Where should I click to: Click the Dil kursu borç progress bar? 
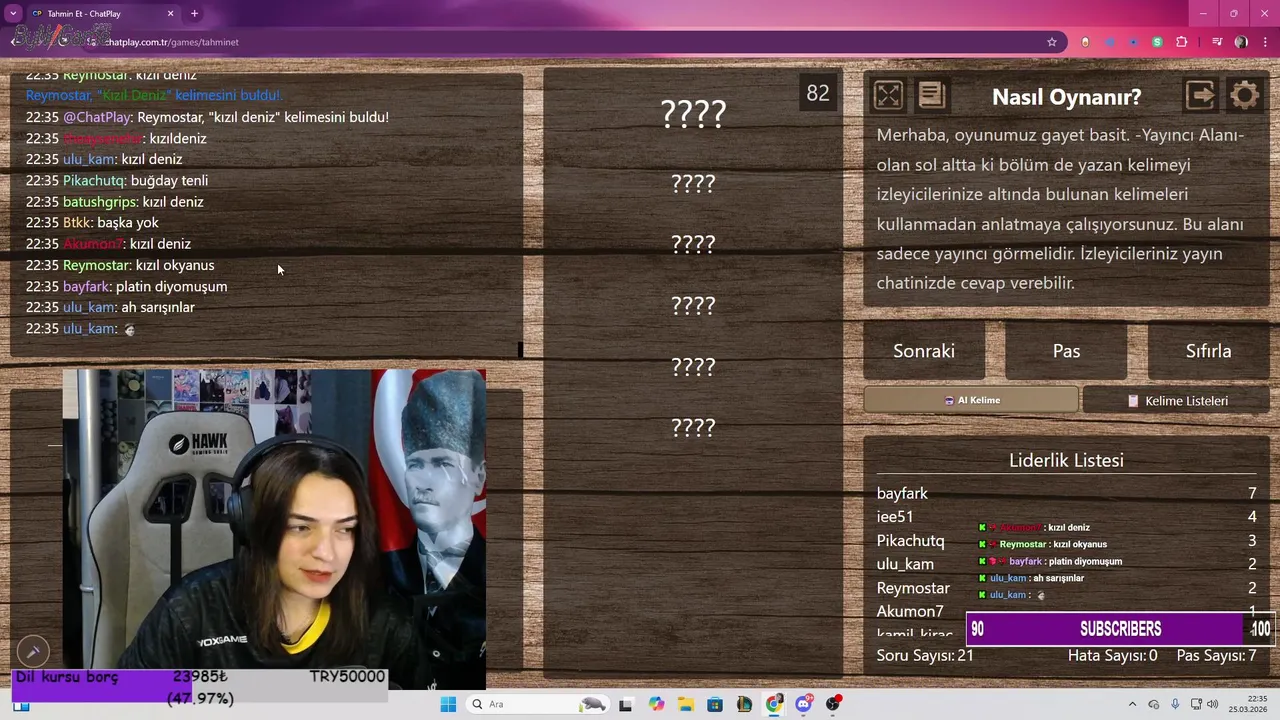tap(200, 686)
